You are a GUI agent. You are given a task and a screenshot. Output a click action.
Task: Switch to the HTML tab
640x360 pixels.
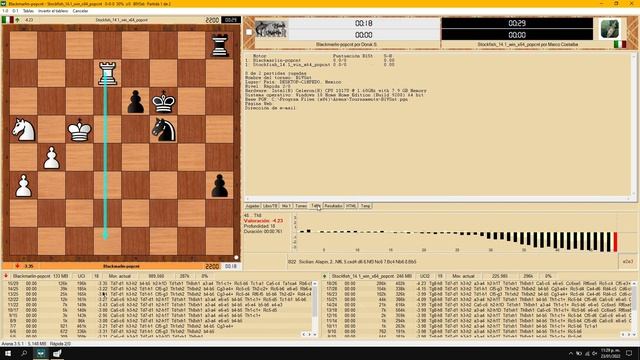(351, 206)
